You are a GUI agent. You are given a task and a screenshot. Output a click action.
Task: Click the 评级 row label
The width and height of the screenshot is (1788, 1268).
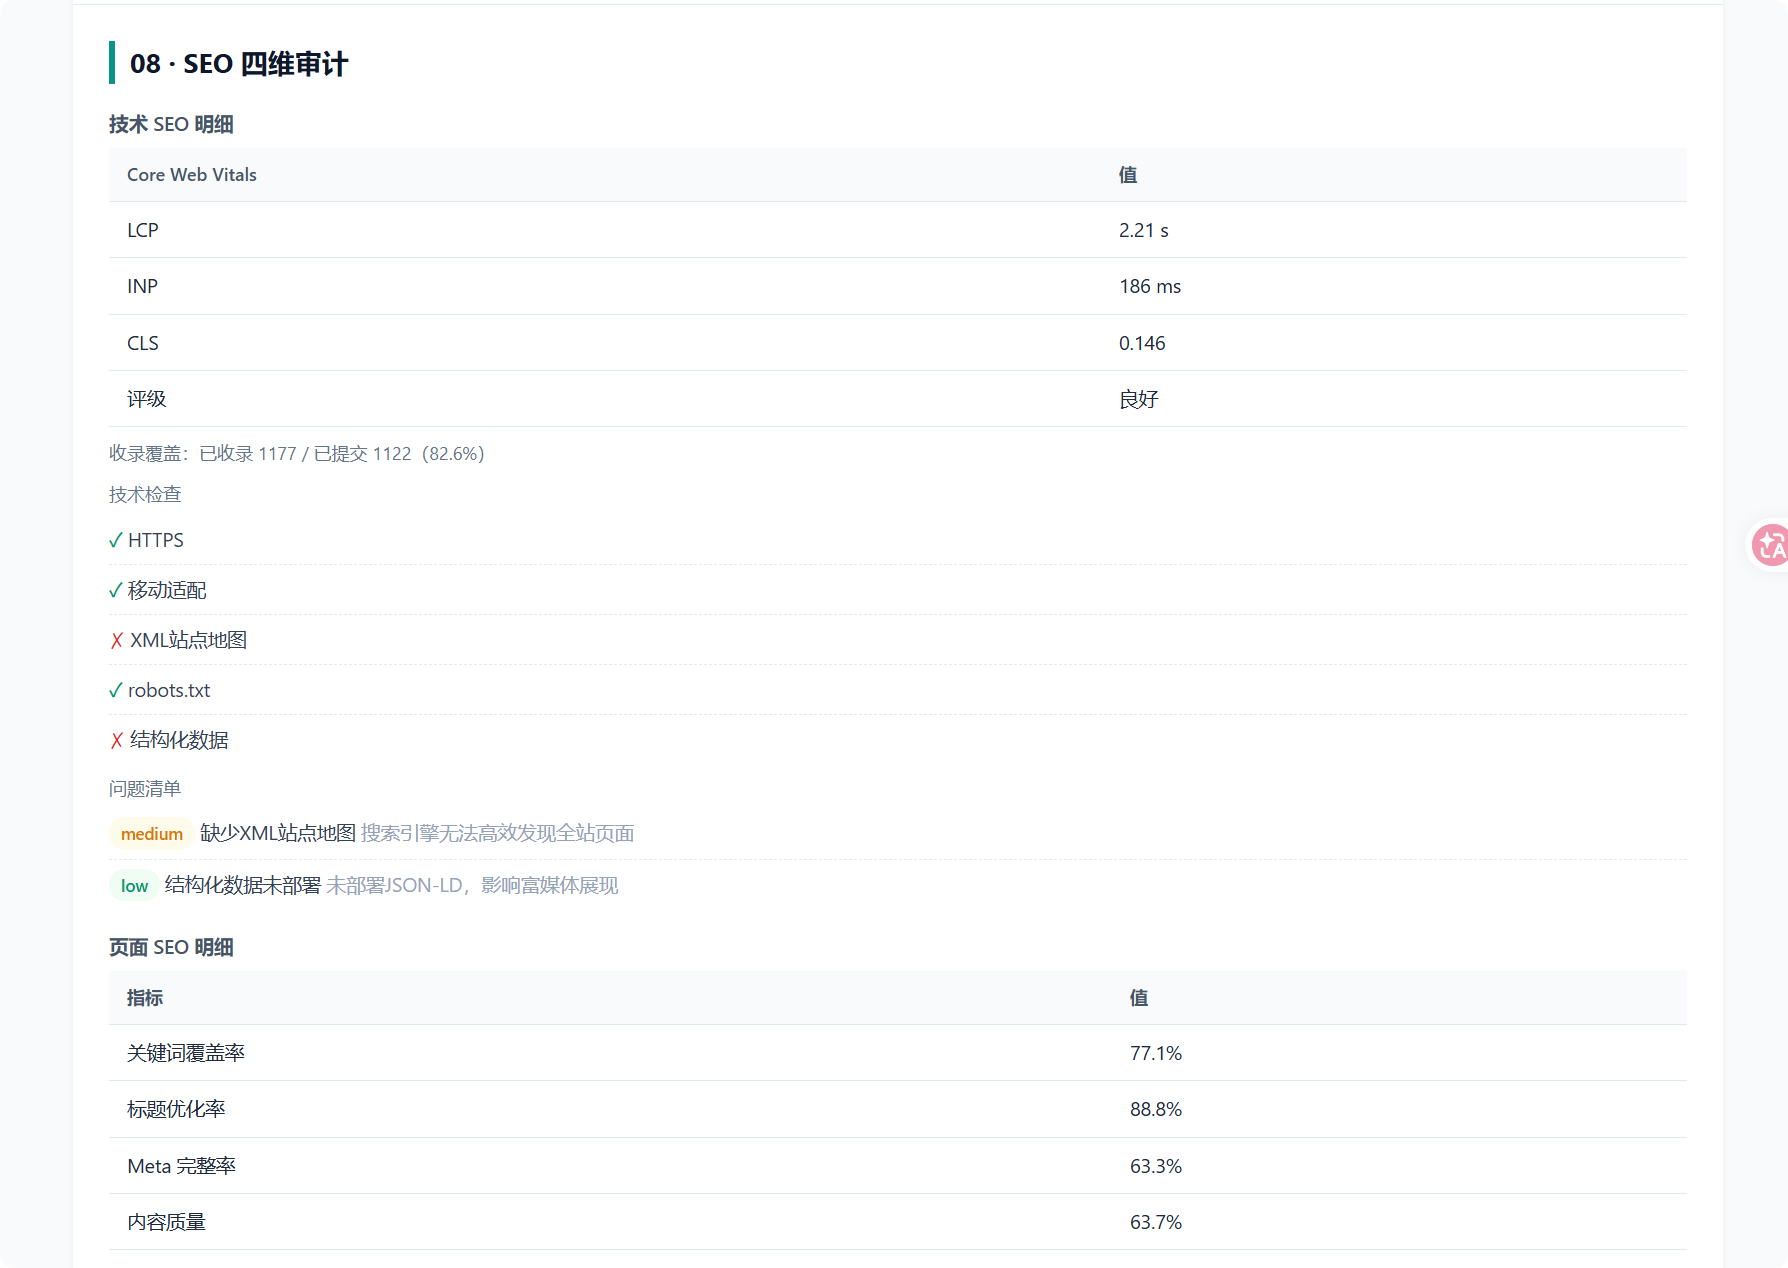[147, 399]
